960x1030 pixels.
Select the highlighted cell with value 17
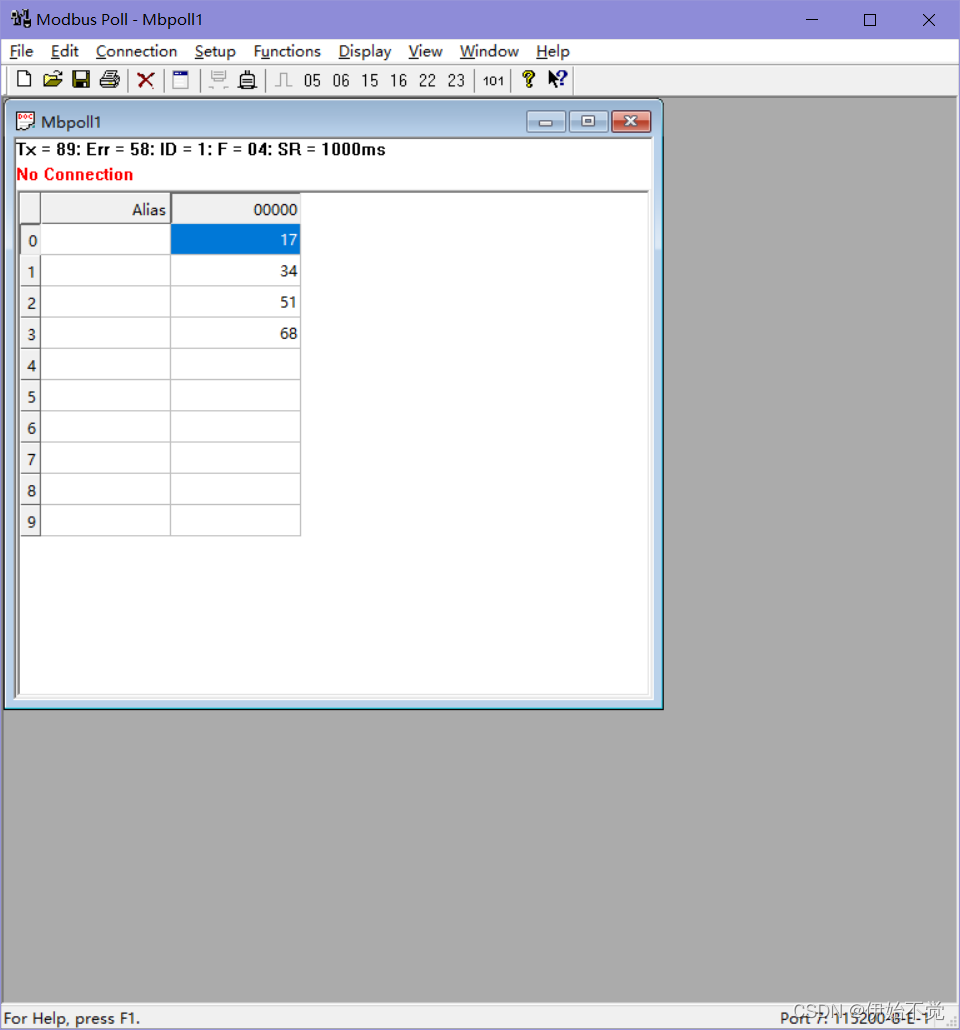235,240
